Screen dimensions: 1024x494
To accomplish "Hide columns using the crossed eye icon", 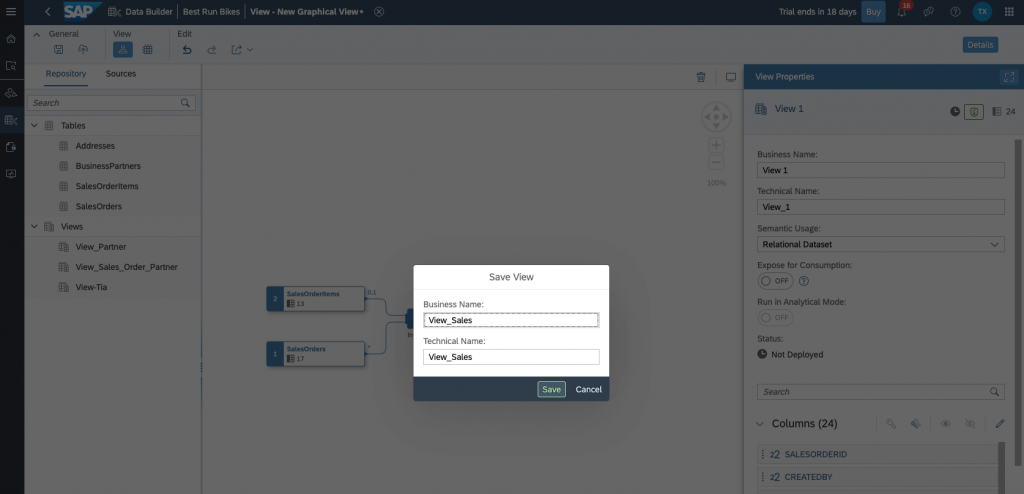I will click(970, 423).
